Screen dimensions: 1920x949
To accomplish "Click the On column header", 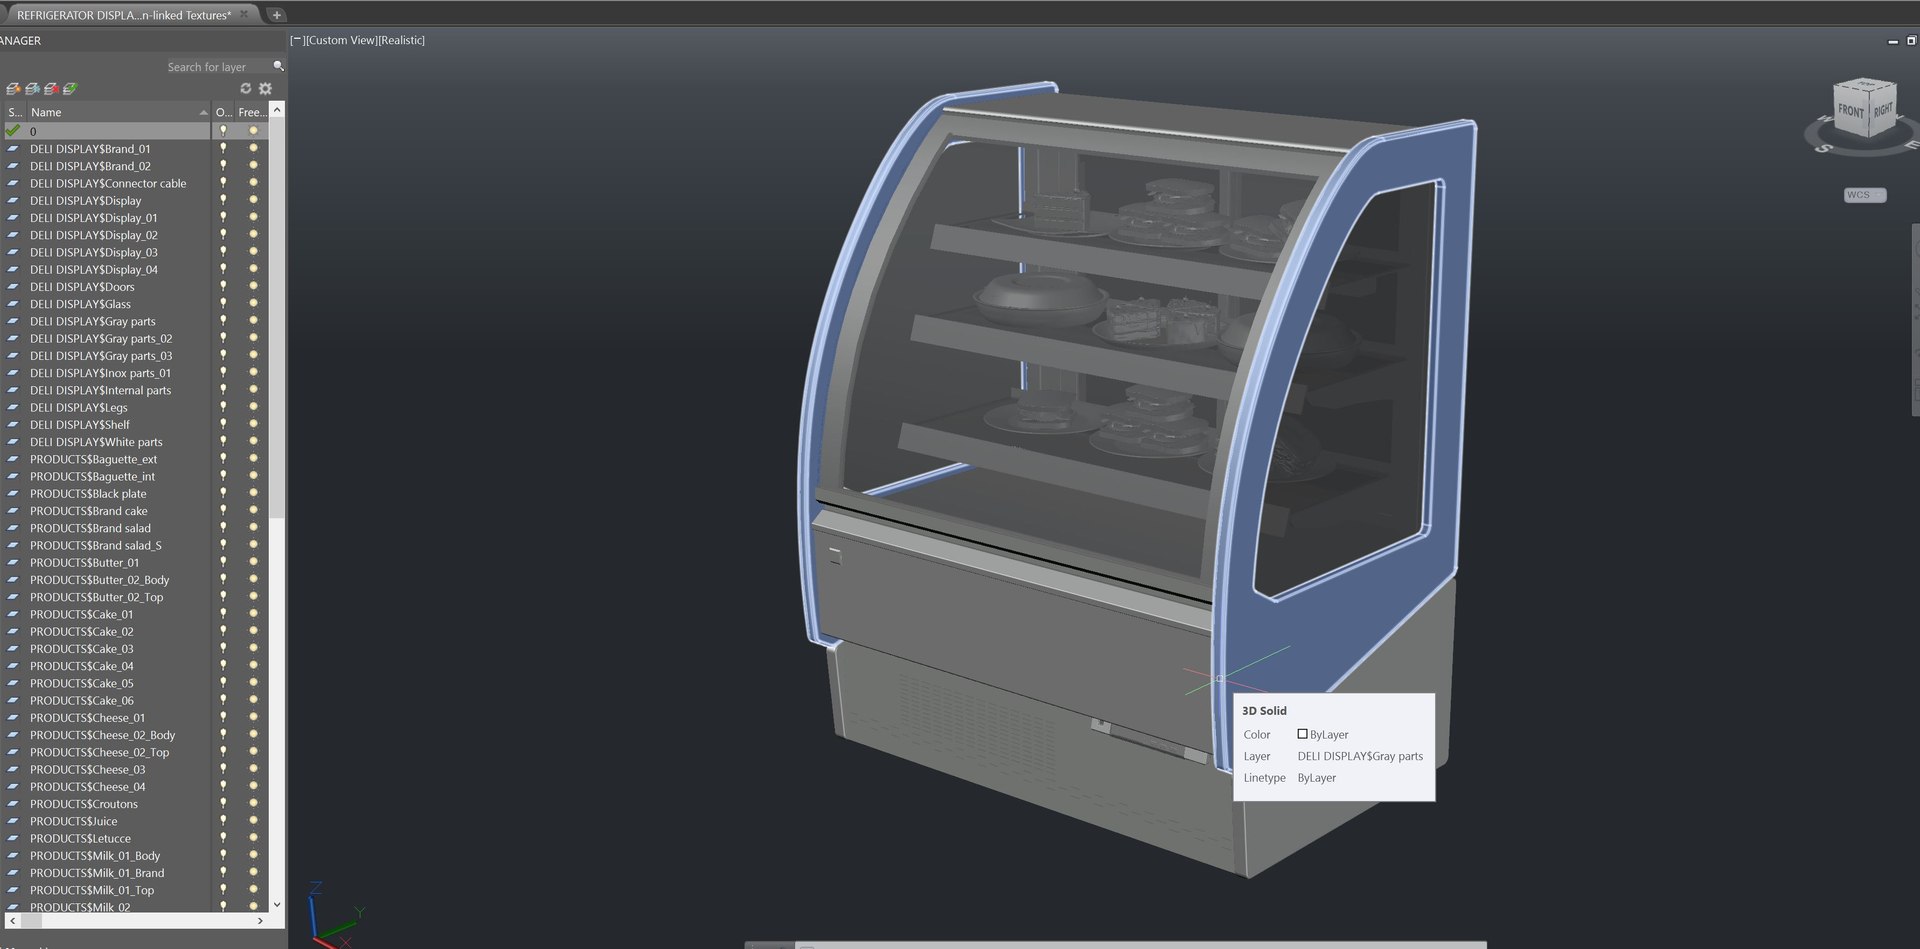I will pos(223,112).
